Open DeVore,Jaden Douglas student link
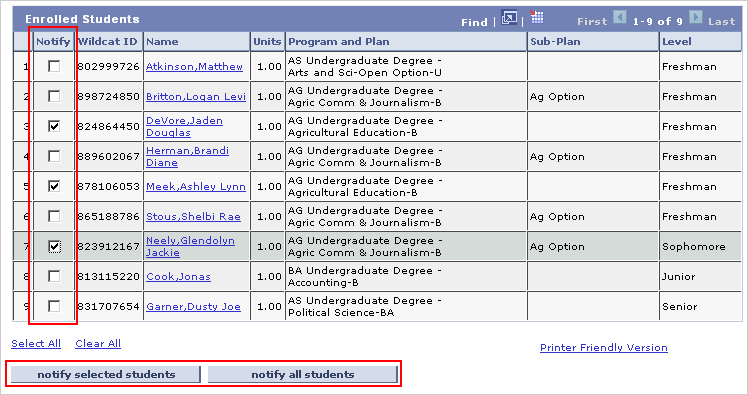748x395 pixels. pos(184,126)
